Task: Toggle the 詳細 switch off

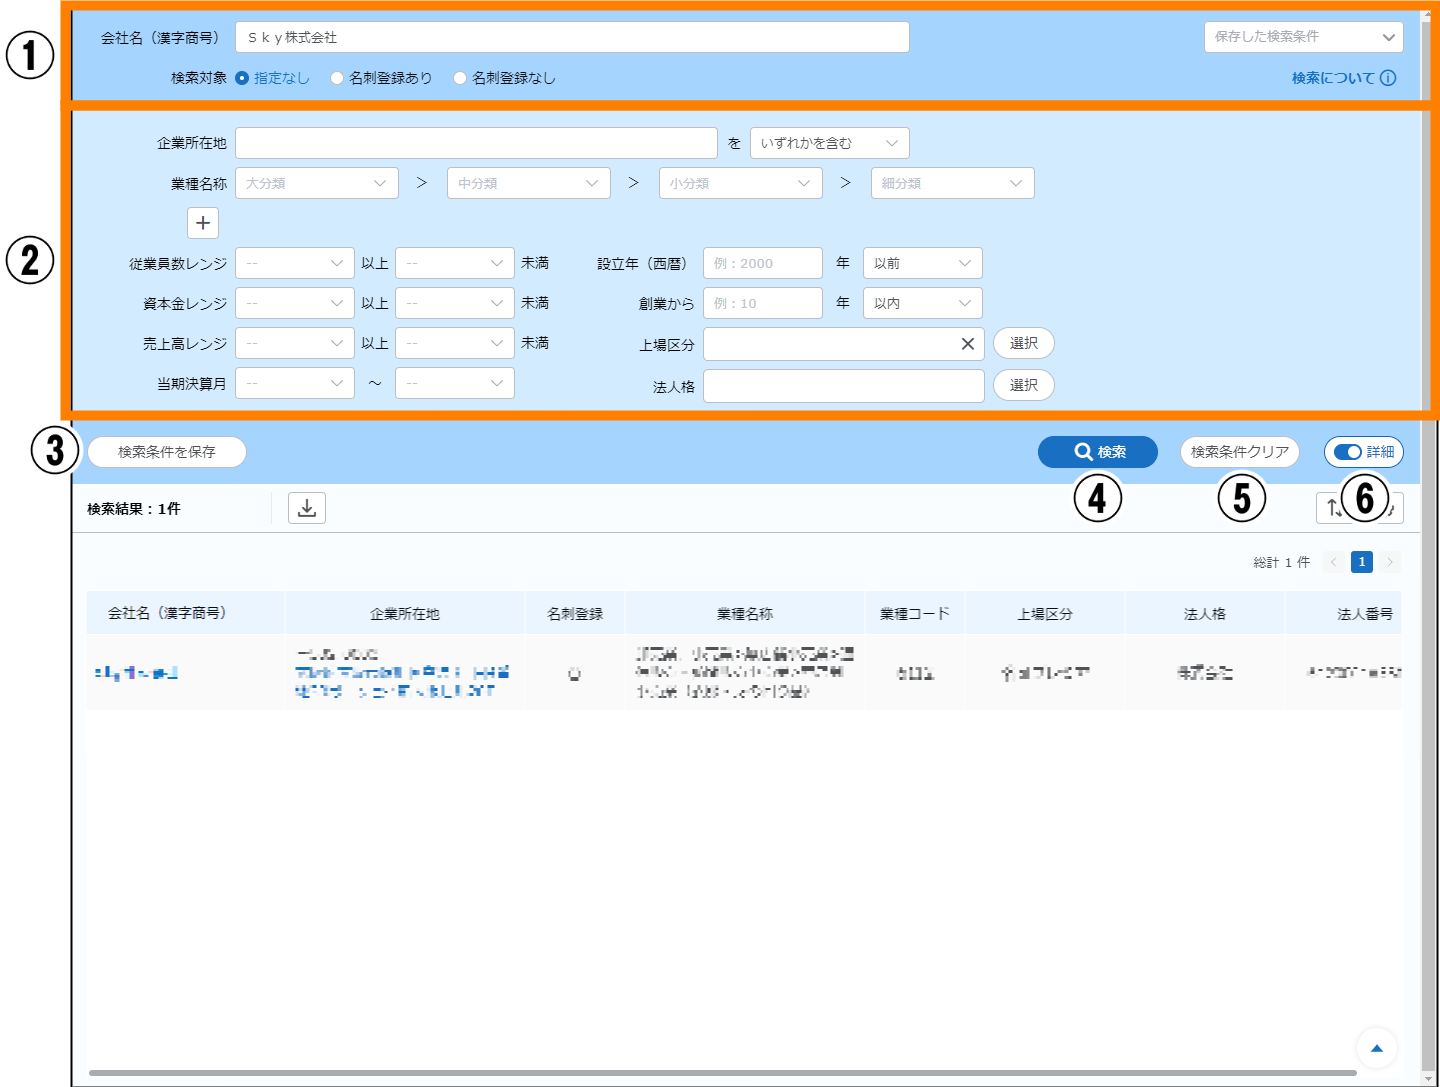Action: click(1348, 452)
